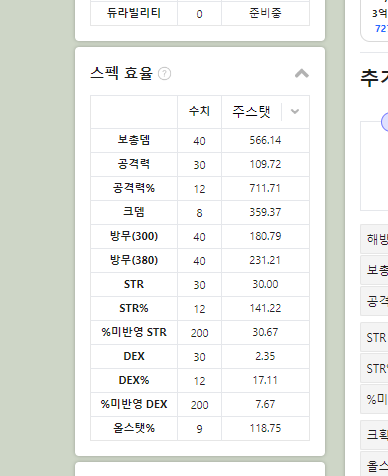This screenshot has width=388, height=476.
Task: Click the 올스탯% row label
Action: [x=134, y=428]
